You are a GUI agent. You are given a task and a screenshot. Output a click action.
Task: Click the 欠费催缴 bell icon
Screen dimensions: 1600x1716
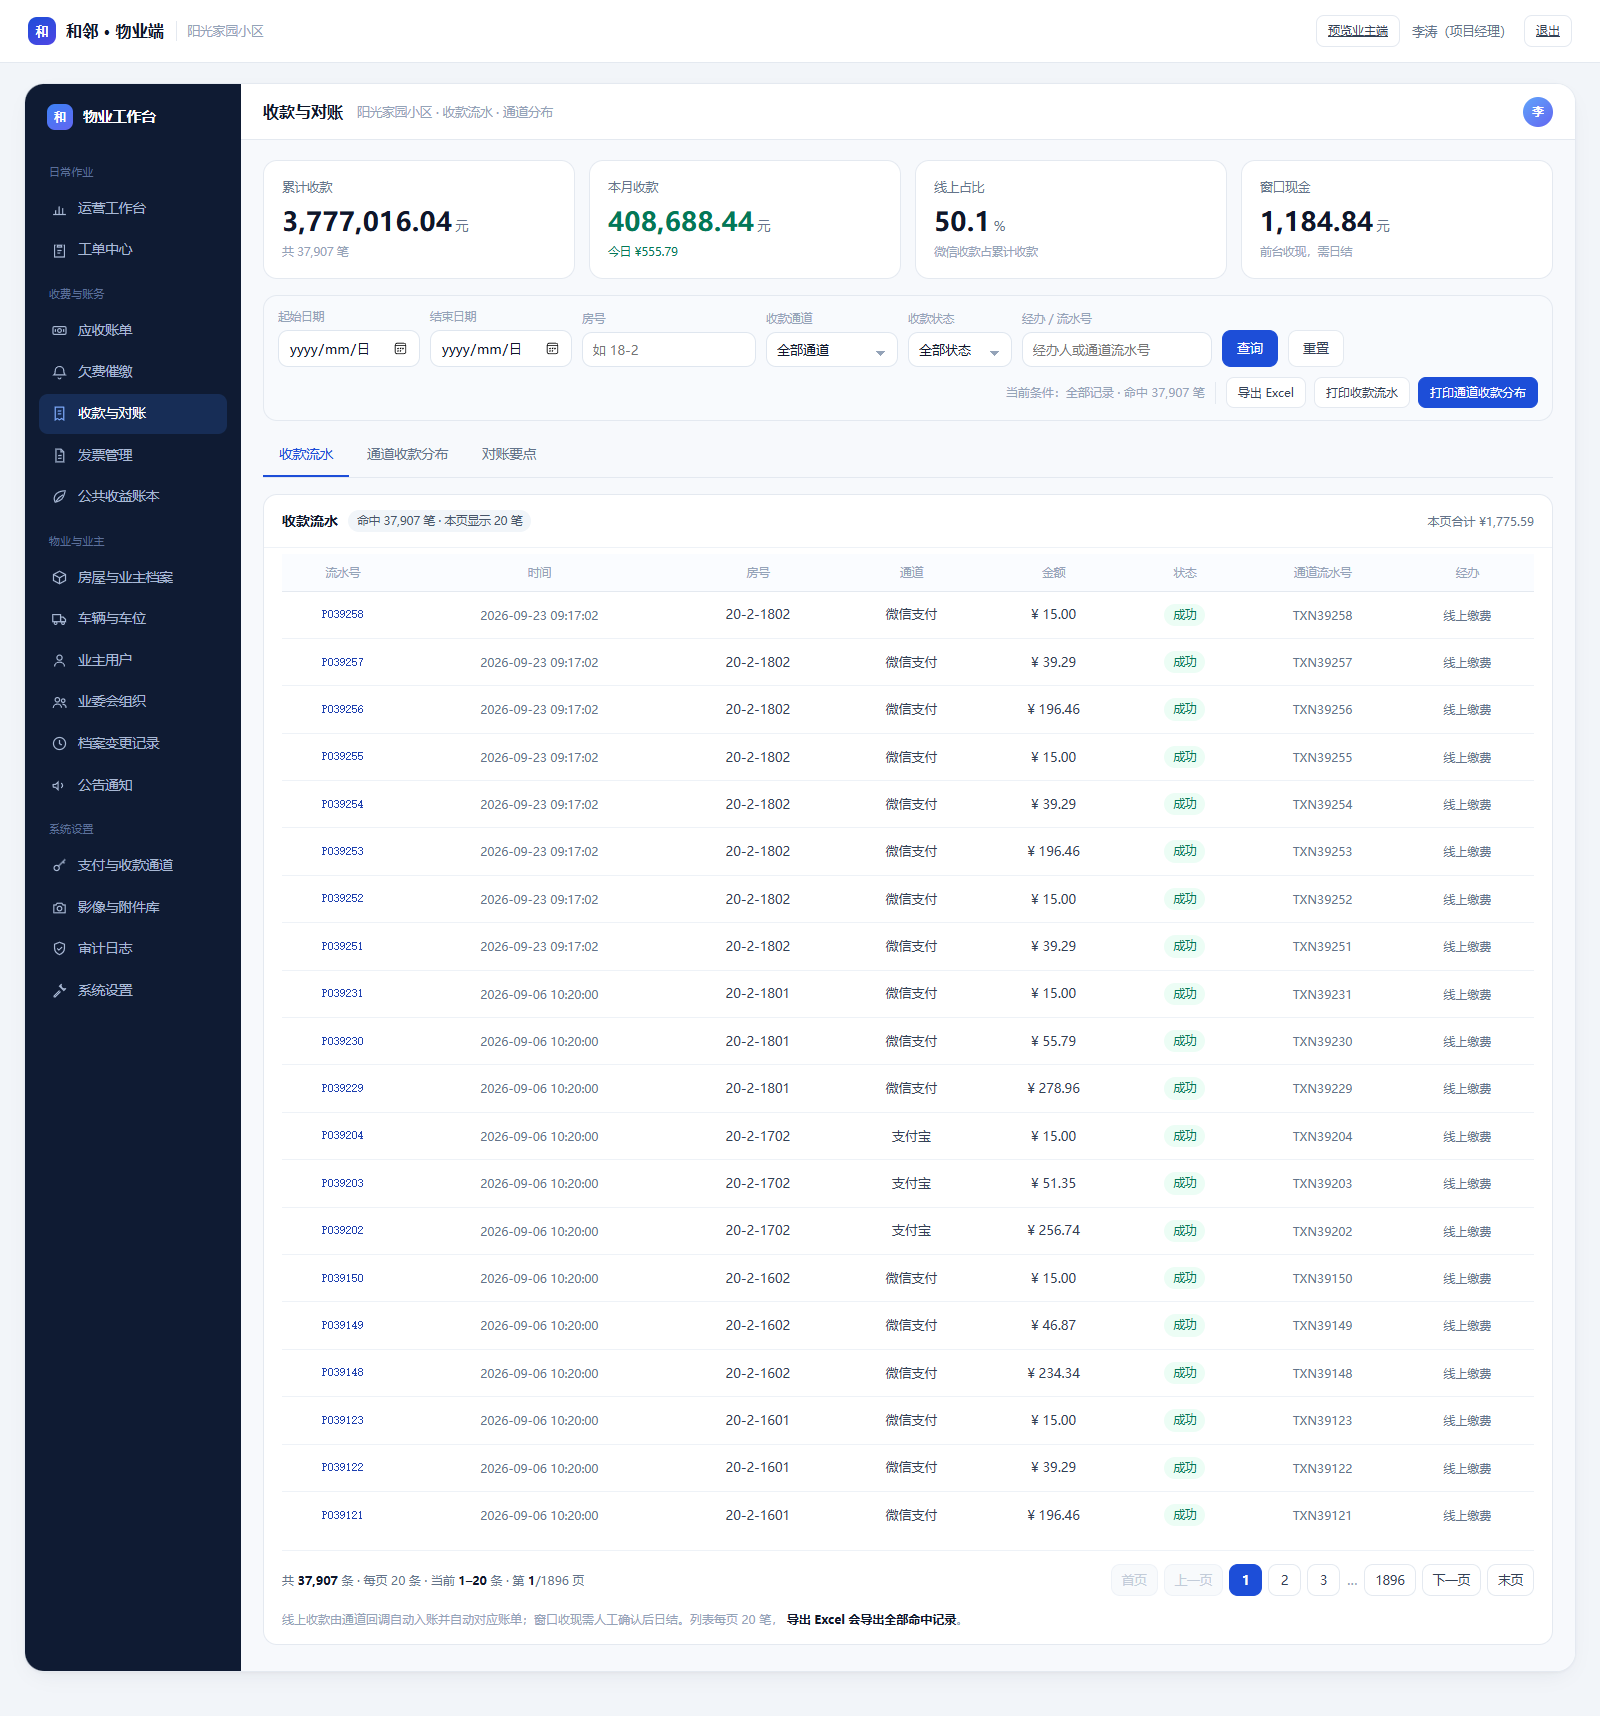(x=59, y=372)
